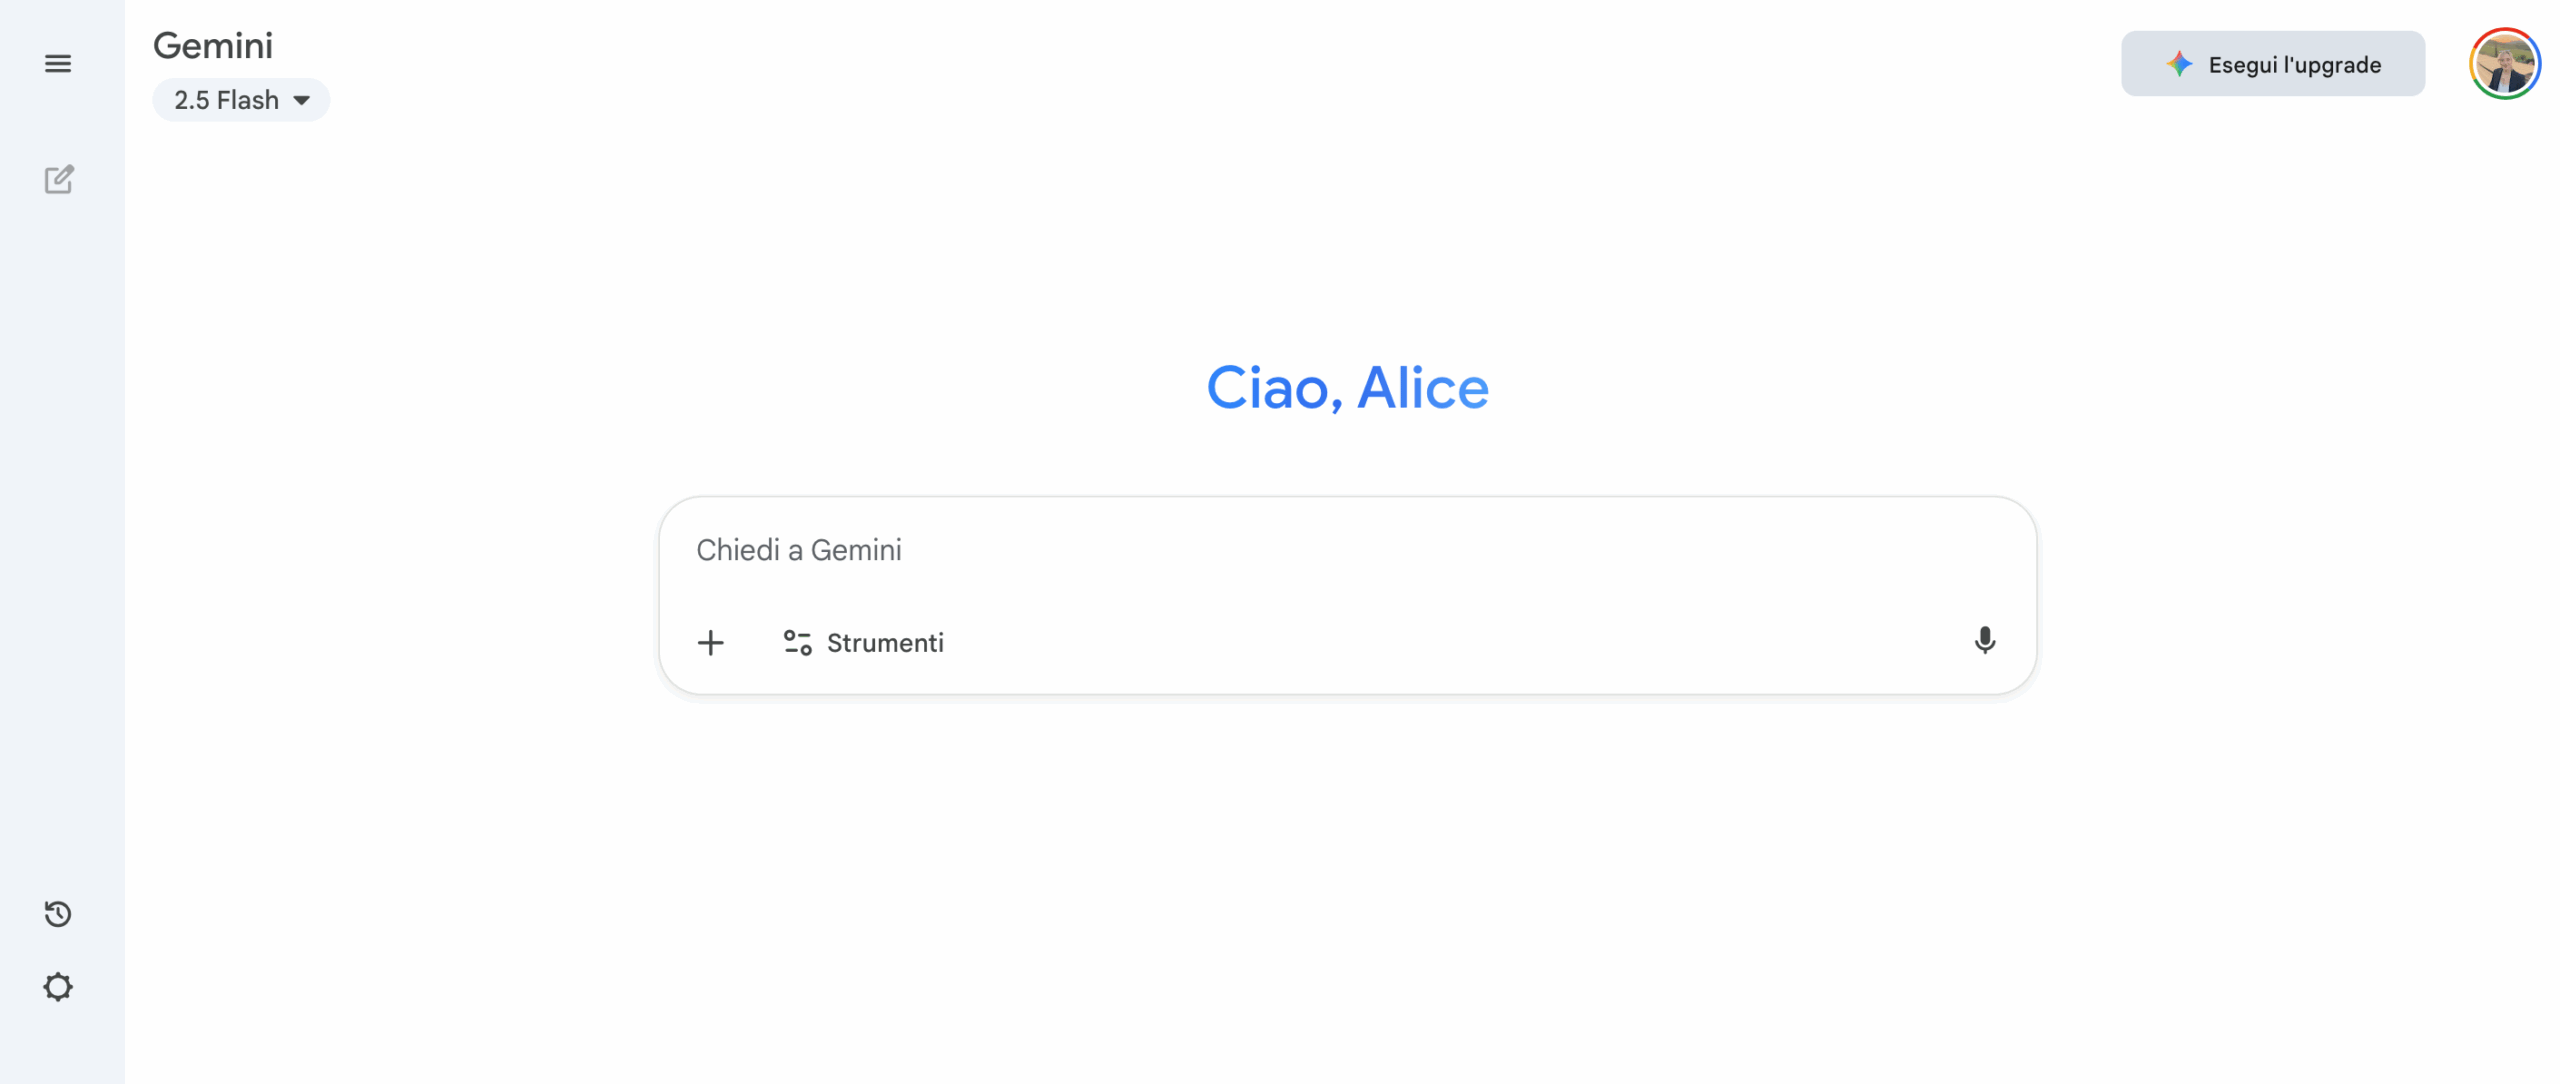Click the Chiedi a Gemini input field
The width and height of the screenshot is (2560, 1084).
[1347, 549]
